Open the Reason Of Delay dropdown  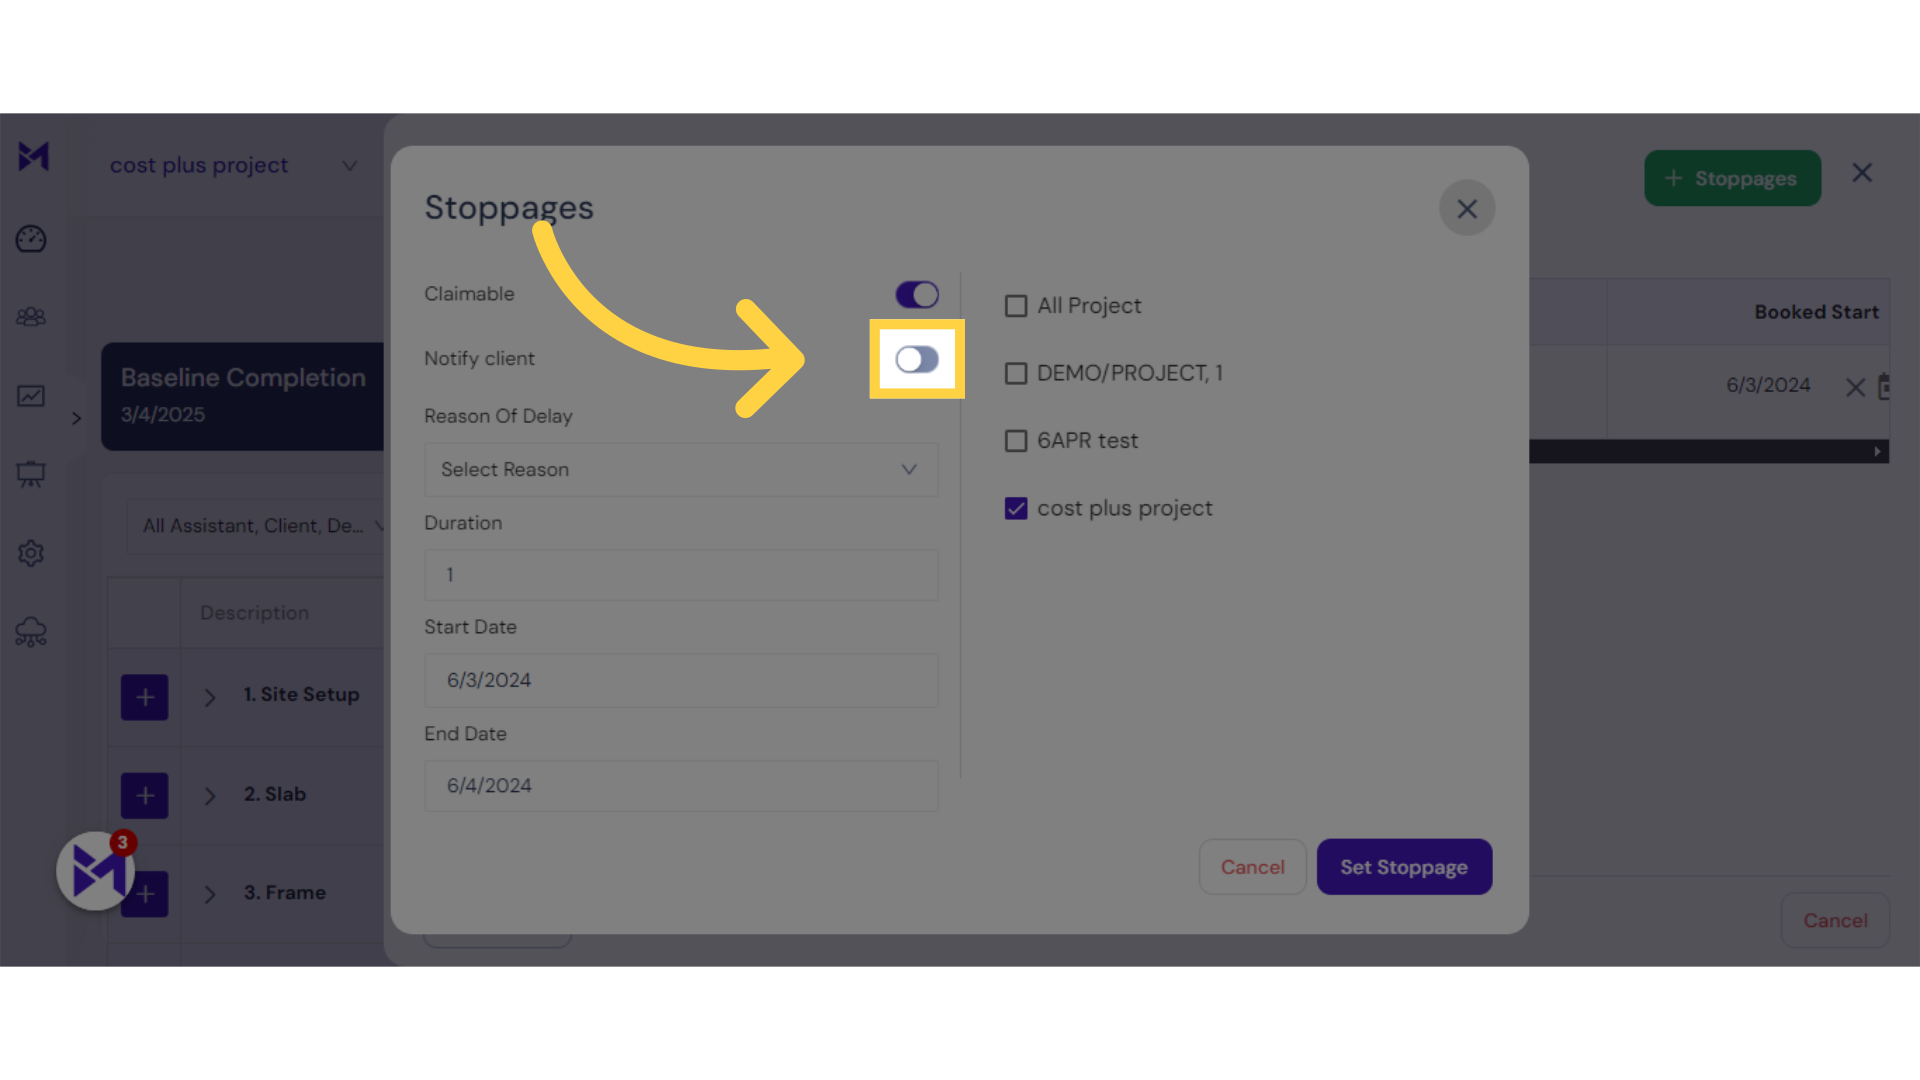tap(679, 469)
